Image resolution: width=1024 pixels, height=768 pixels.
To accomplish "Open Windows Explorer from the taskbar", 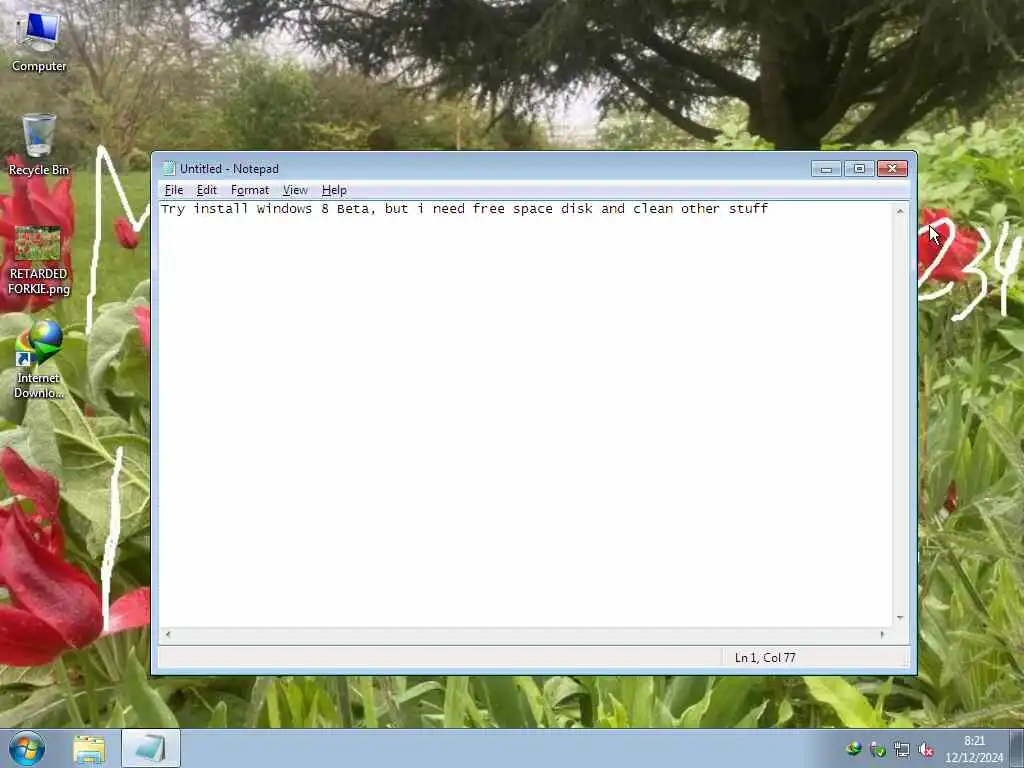I will [89, 749].
